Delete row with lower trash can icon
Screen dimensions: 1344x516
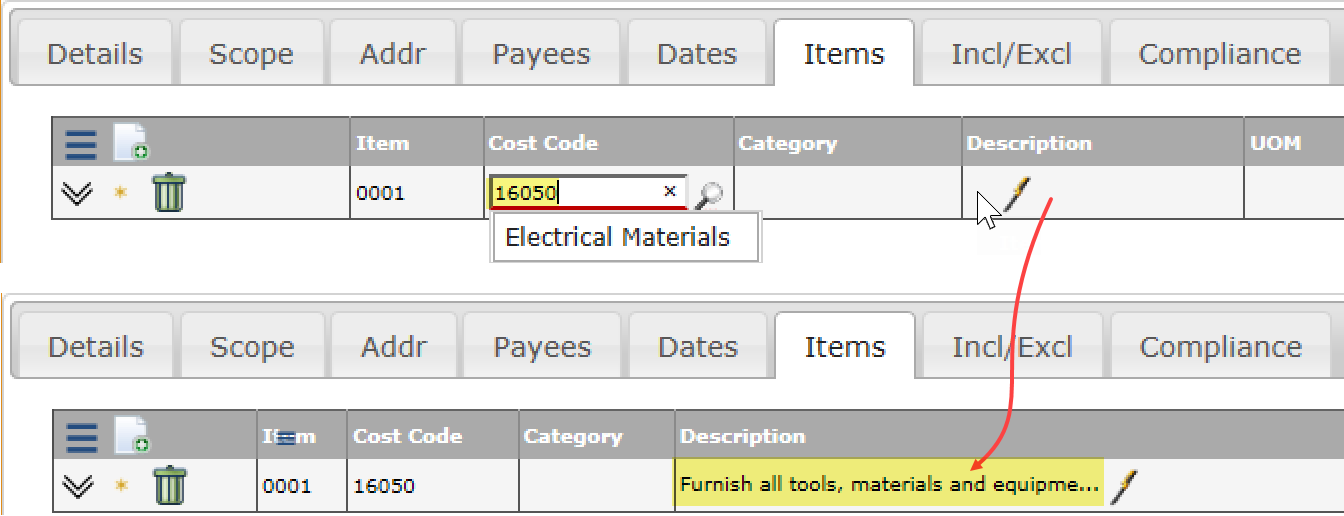tap(170, 486)
